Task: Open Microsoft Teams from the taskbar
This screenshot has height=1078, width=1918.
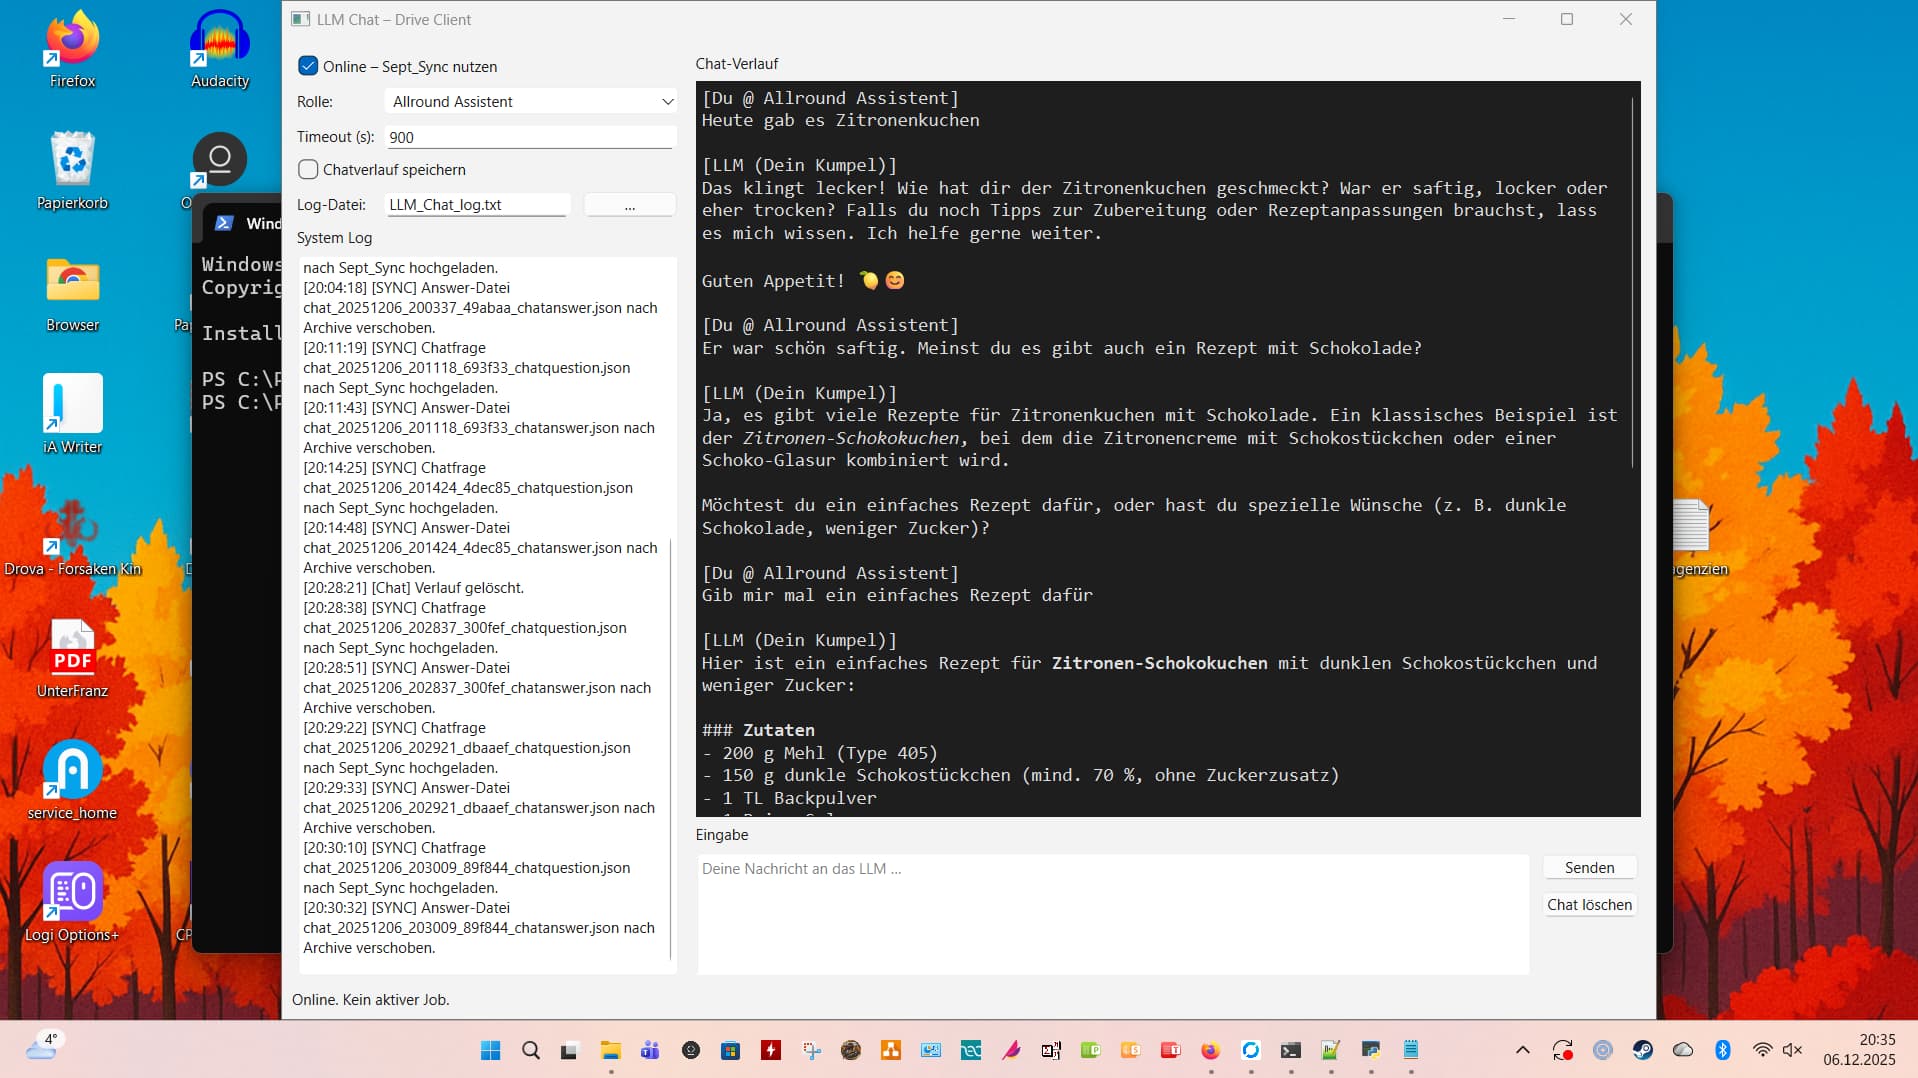Action: (650, 1050)
